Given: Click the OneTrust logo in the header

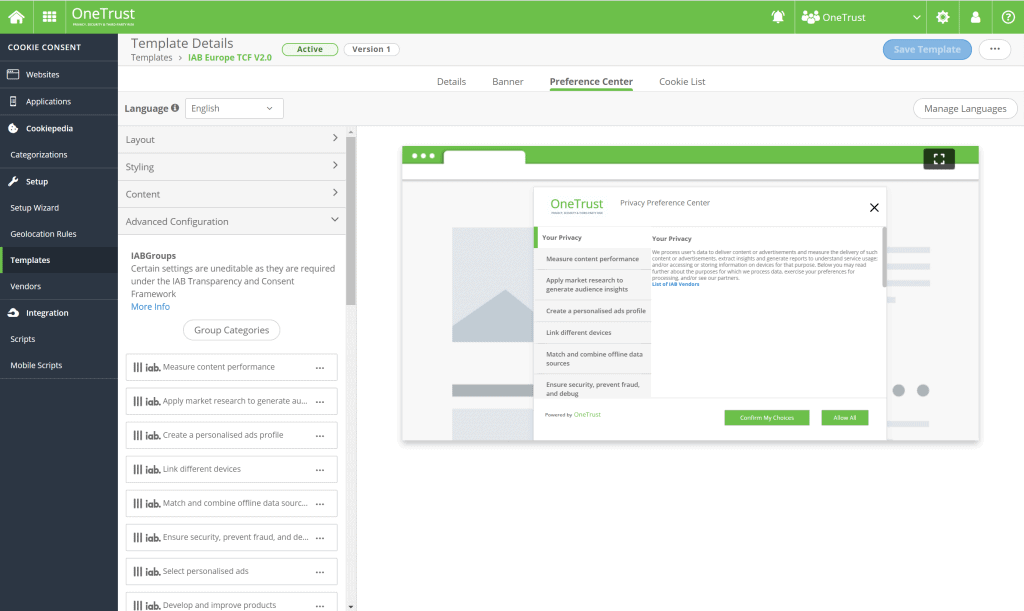Looking at the screenshot, I should pyautogui.click(x=103, y=16).
